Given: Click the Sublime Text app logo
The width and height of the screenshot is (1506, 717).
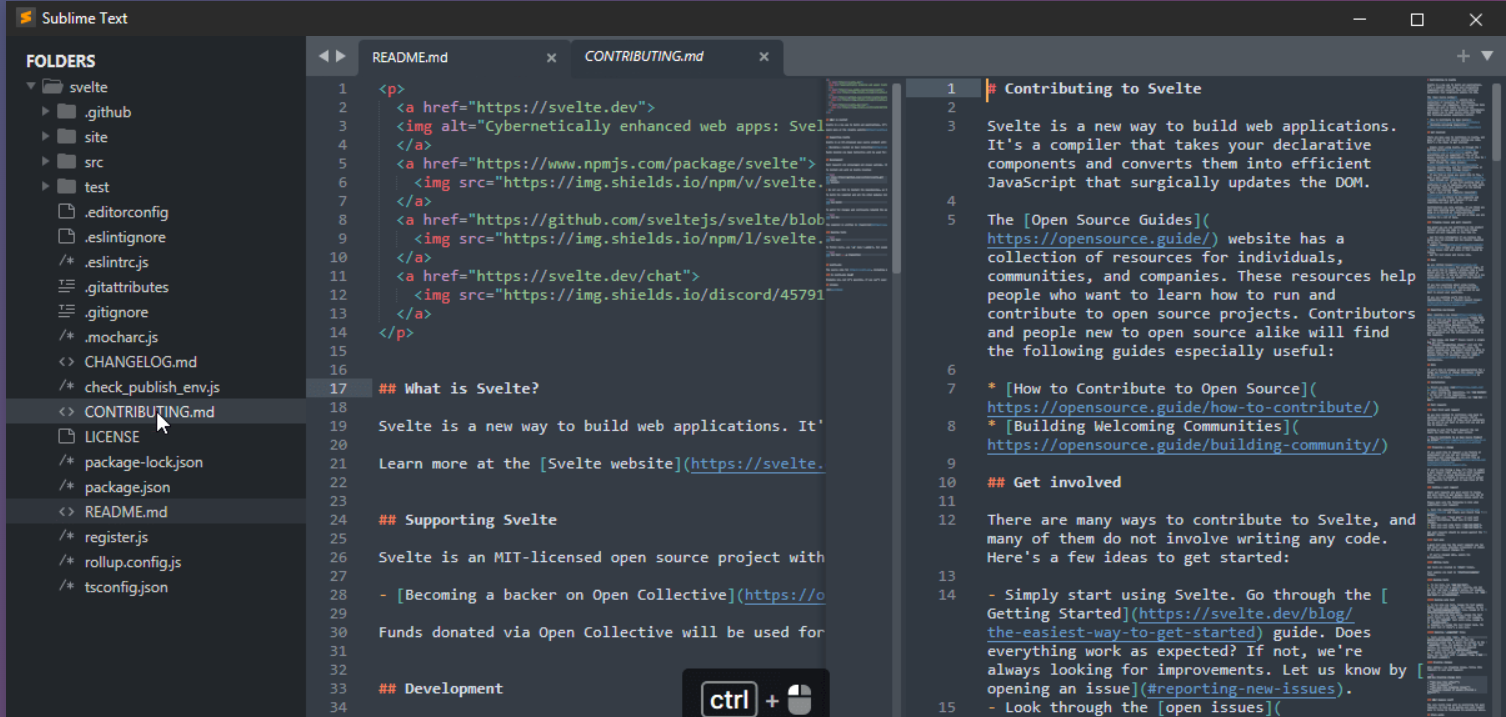Looking at the screenshot, I should (25, 18).
